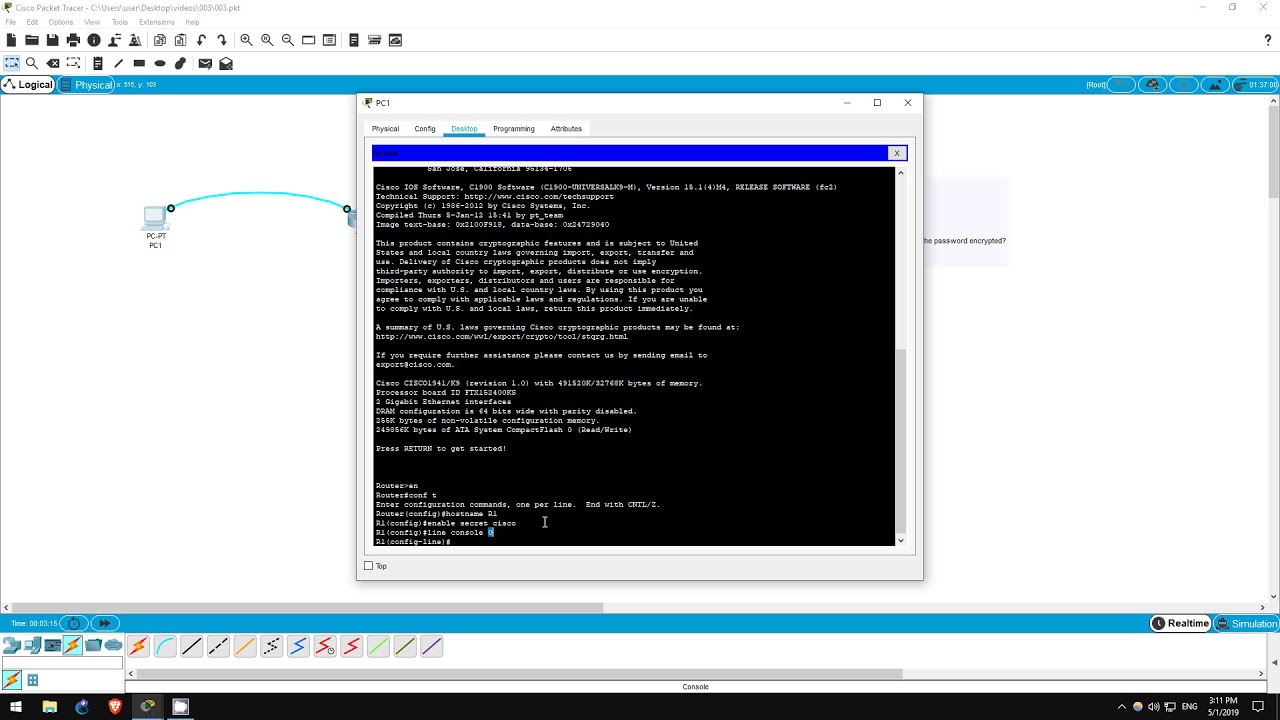Pick automatic connection lightning icon
1280x720 pixels.
pyautogui.click(x=138, y=647)
